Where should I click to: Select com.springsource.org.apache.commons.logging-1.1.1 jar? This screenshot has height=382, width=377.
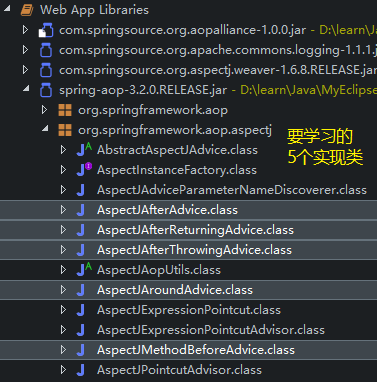218,50
